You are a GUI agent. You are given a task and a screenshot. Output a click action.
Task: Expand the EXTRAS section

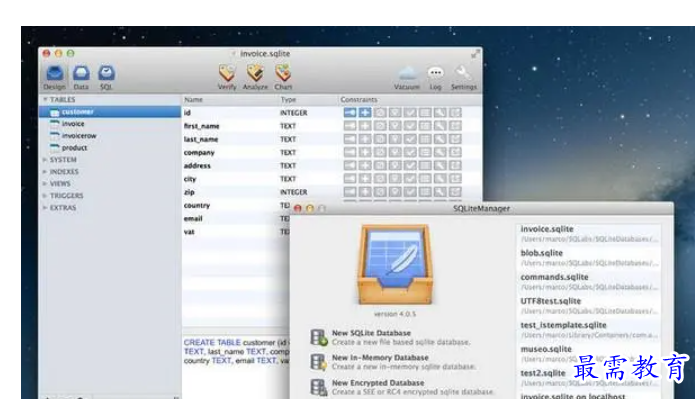pos(45,207)
